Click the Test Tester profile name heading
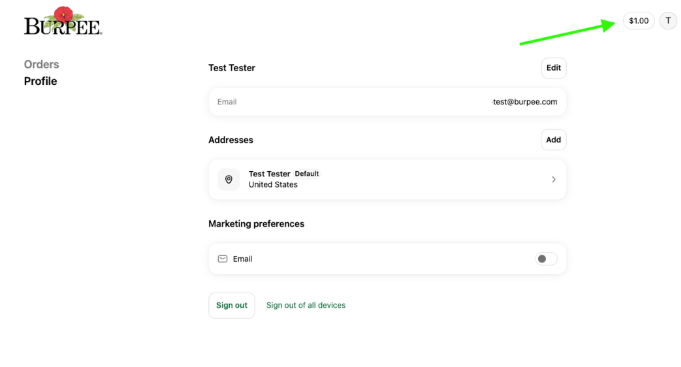Screen dimensions: 681x367 [231, 68]
